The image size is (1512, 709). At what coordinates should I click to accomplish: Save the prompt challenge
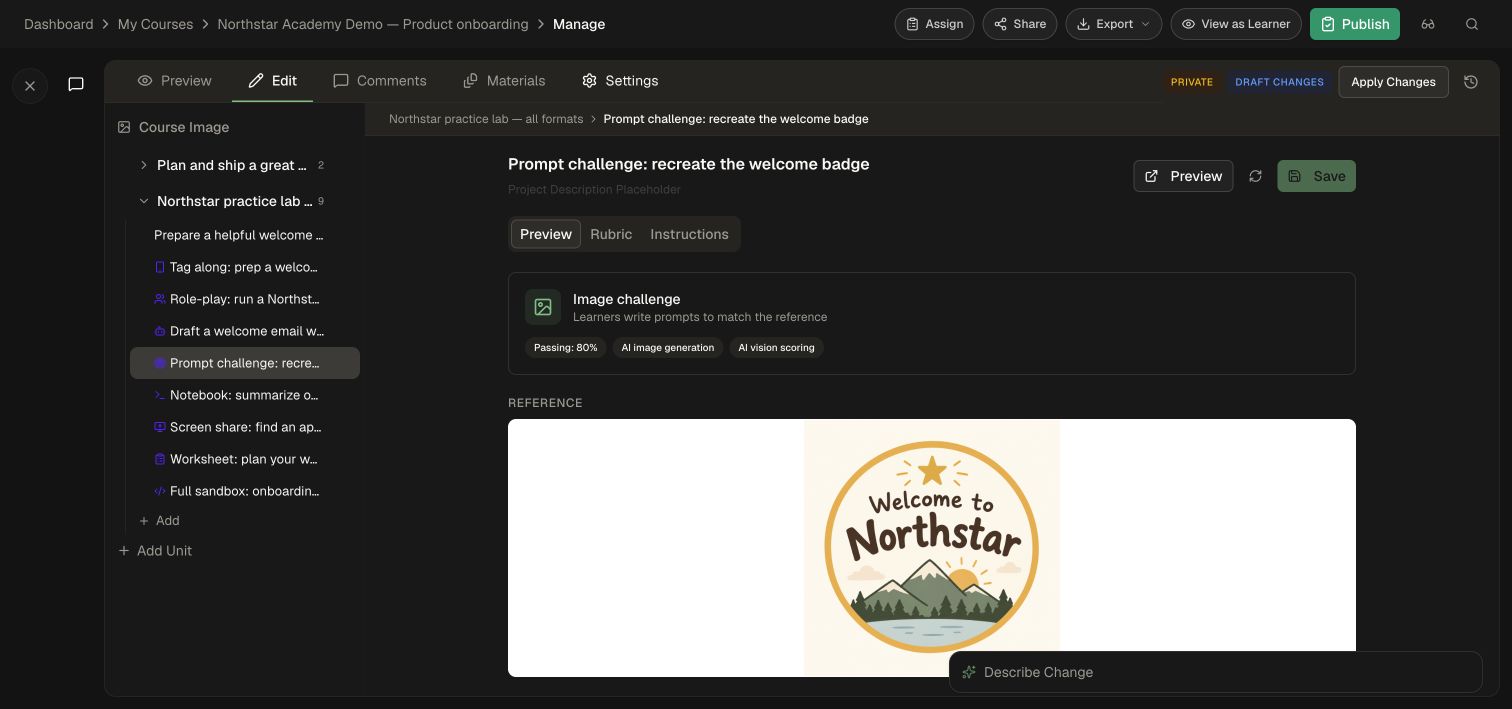pyautogui.click(x=1316, y=176)
